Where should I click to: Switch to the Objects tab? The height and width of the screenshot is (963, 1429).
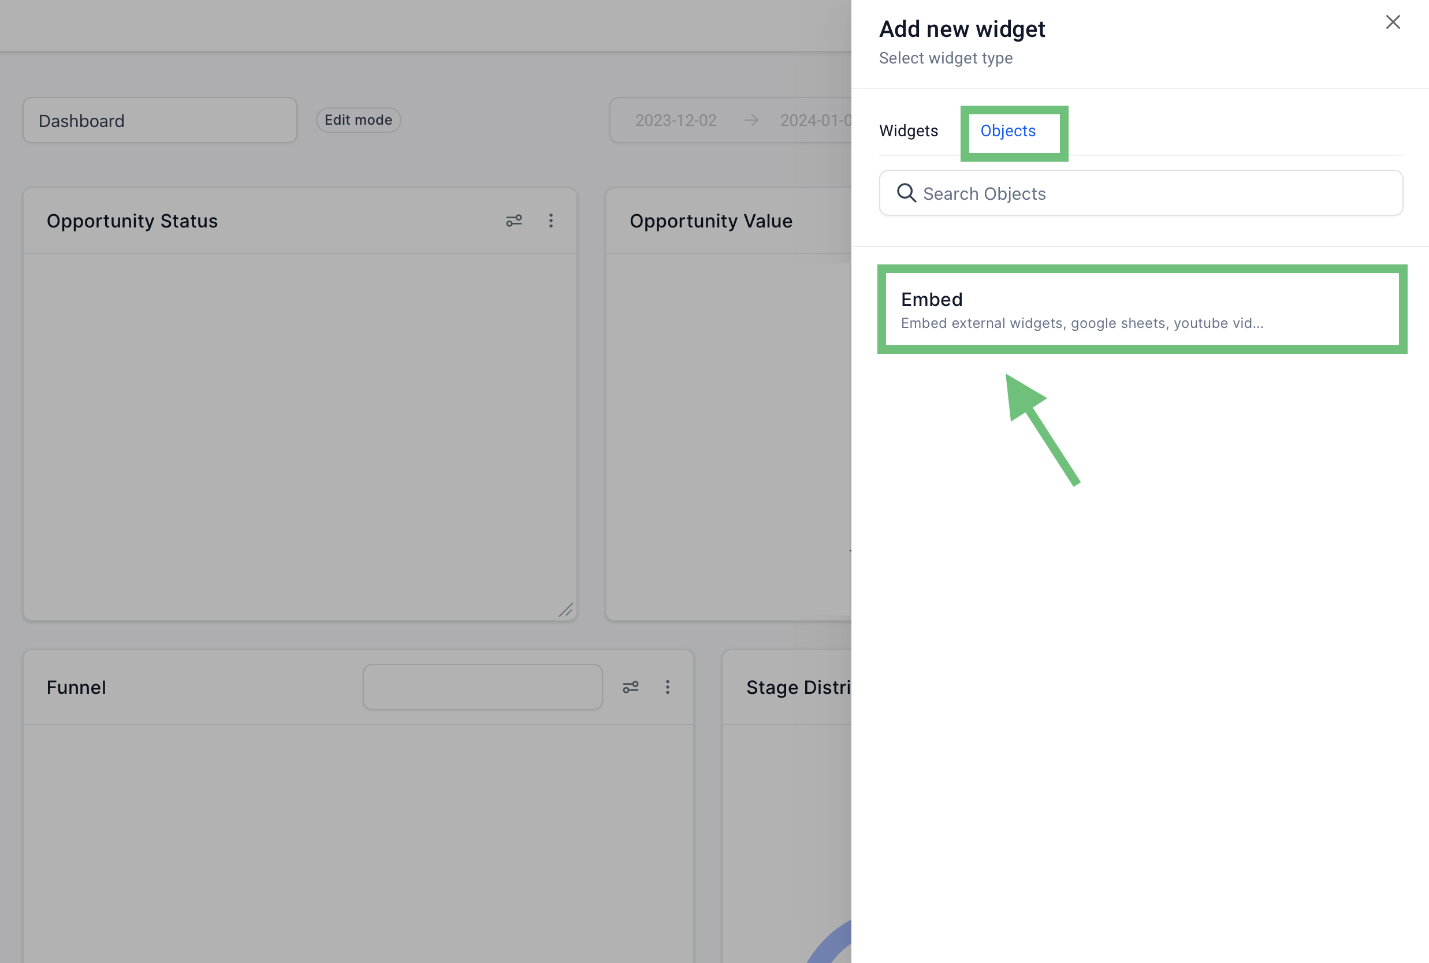(x=1008, y=131)
